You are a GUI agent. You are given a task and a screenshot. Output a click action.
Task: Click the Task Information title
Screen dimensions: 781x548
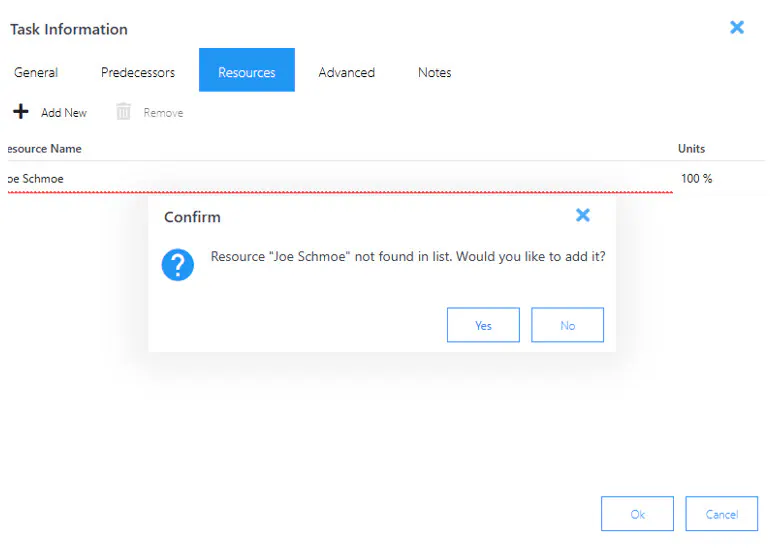pos(69,29)
